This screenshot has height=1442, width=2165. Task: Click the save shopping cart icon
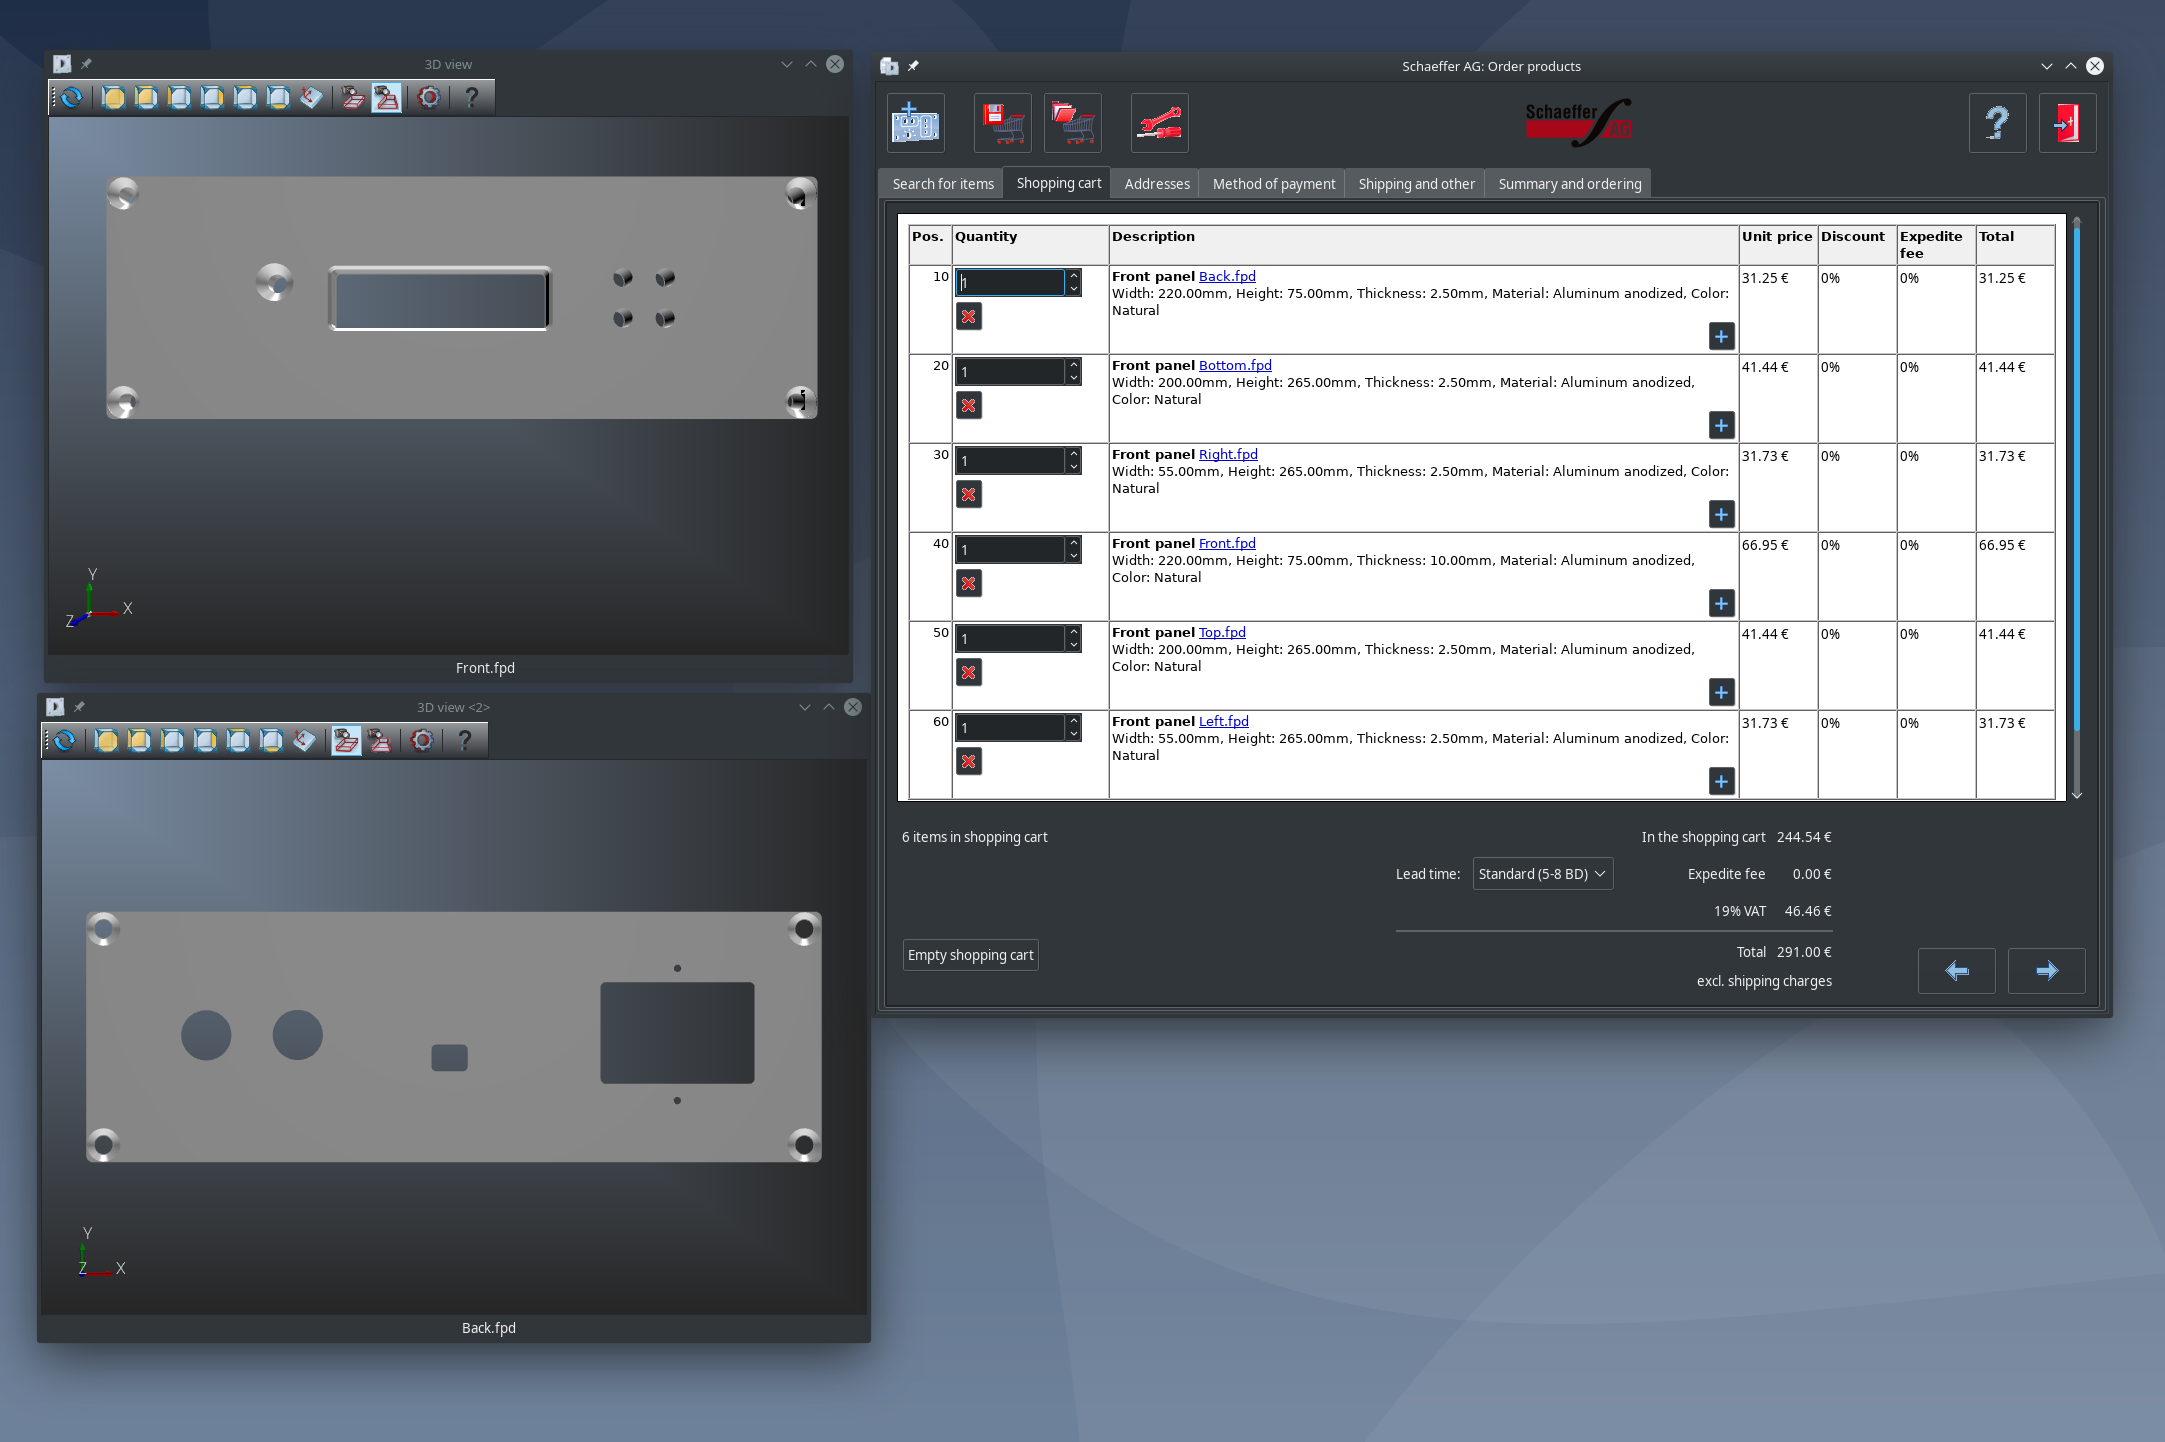point(1003,123)
